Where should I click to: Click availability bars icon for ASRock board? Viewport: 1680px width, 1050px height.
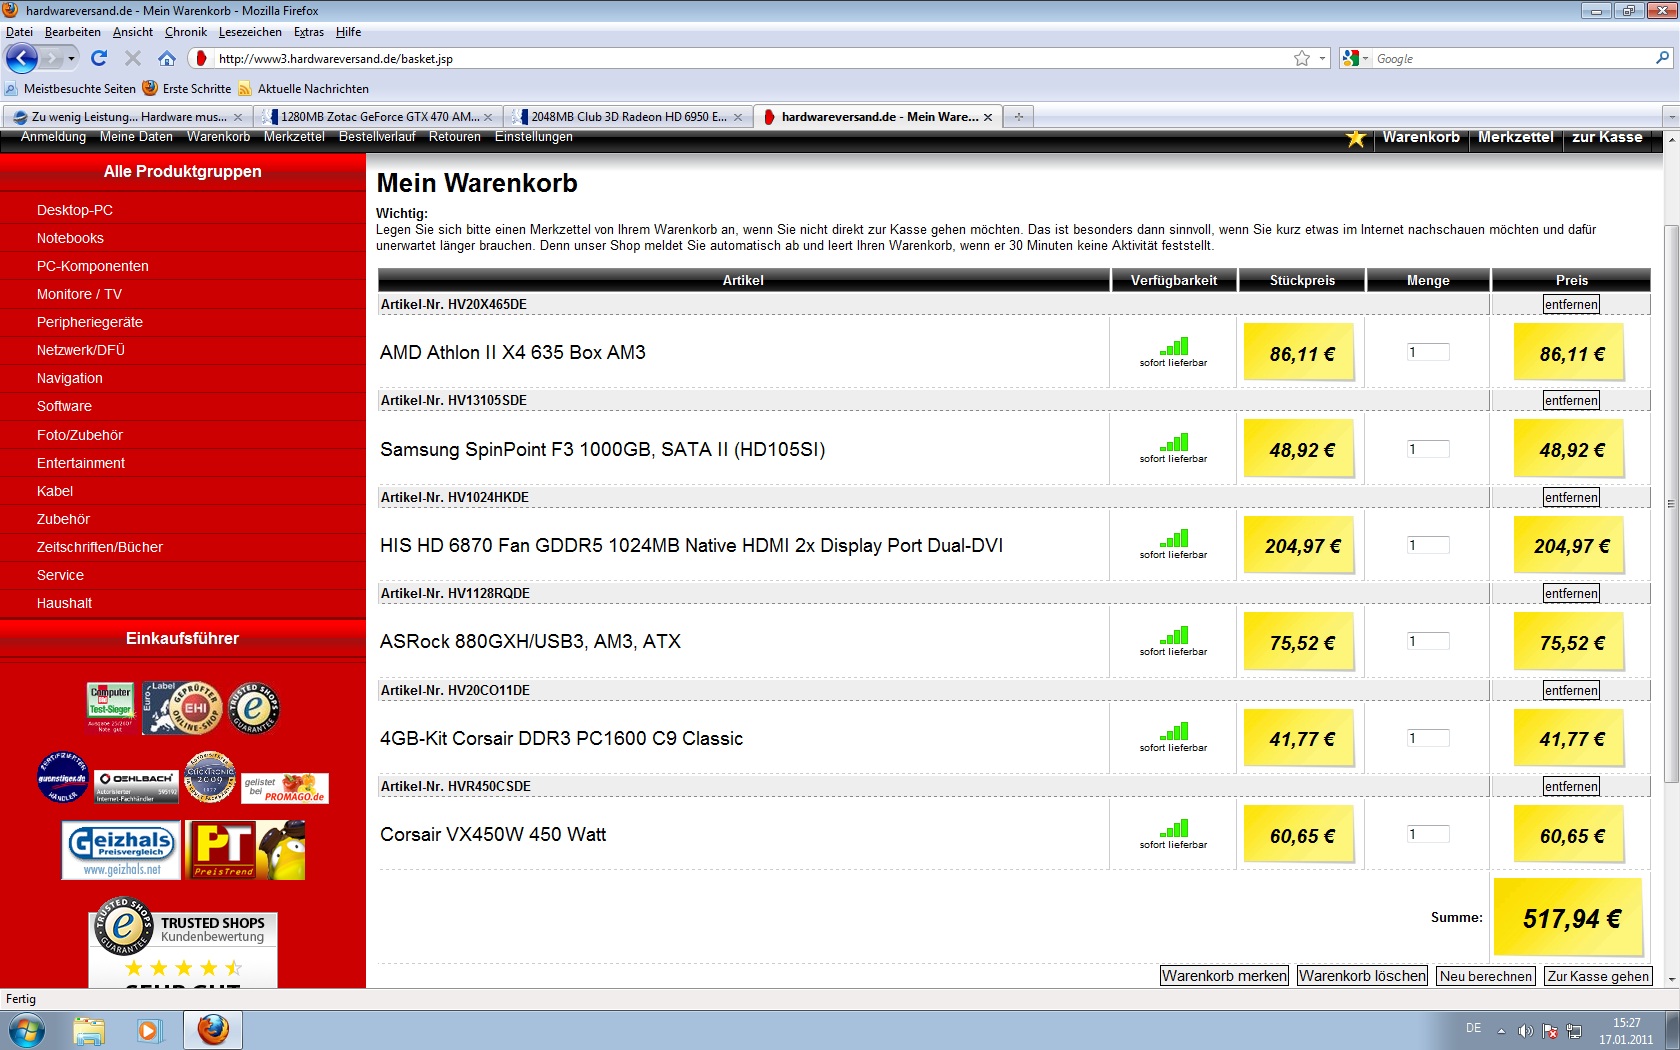(1174, 635)
